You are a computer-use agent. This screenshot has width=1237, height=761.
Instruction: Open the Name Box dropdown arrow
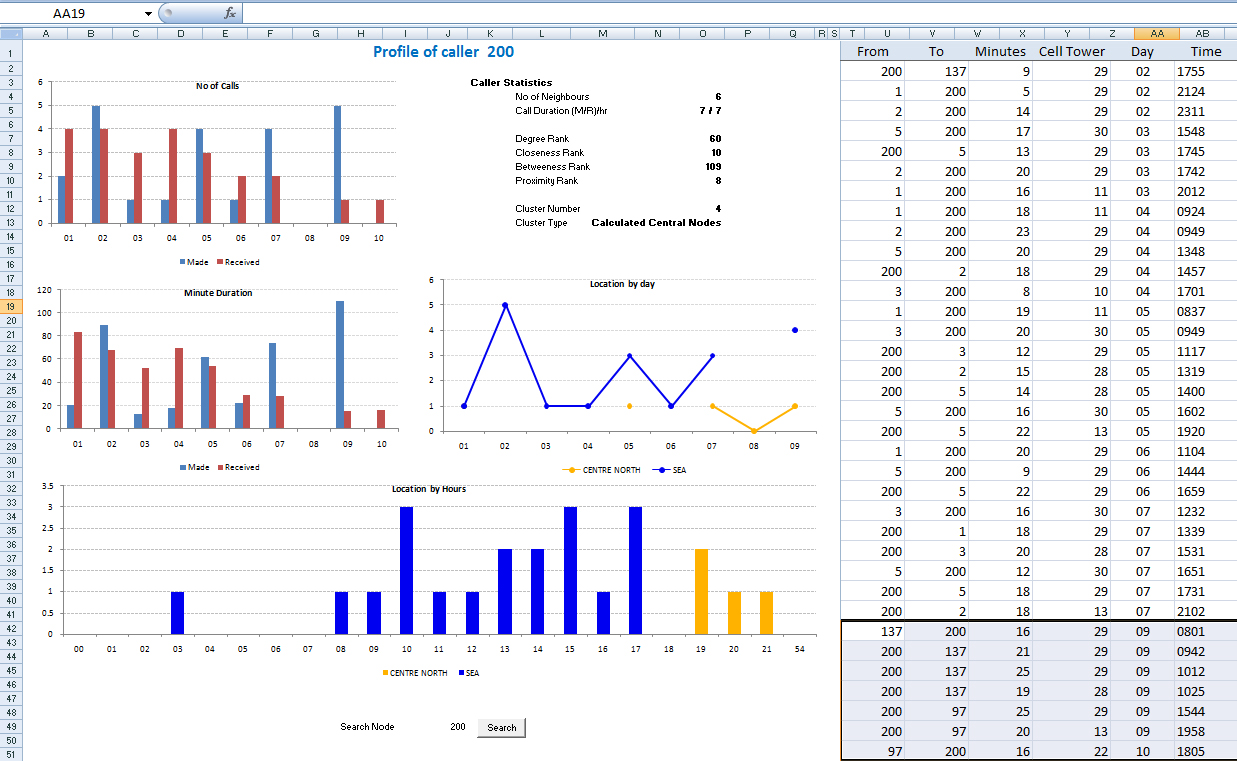[x=149, y=13]
